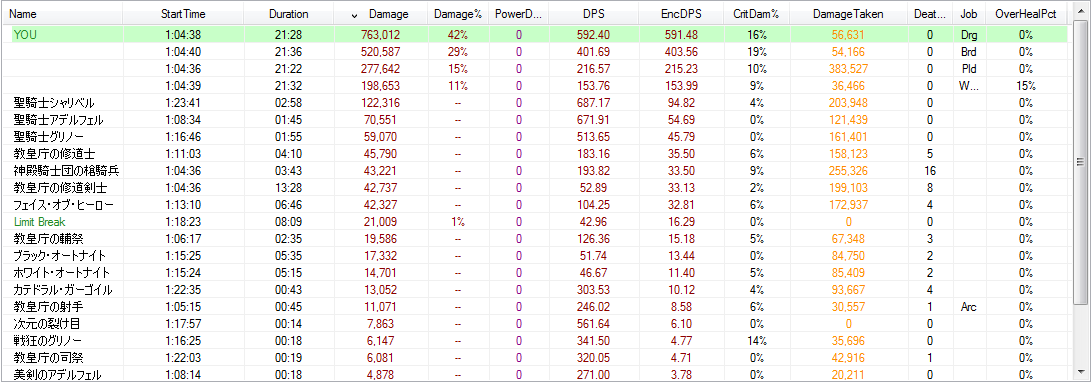This screenshot has height=387, width=1092.
Task: Click the scrollbar up arrow
Action: [1080, 10]
